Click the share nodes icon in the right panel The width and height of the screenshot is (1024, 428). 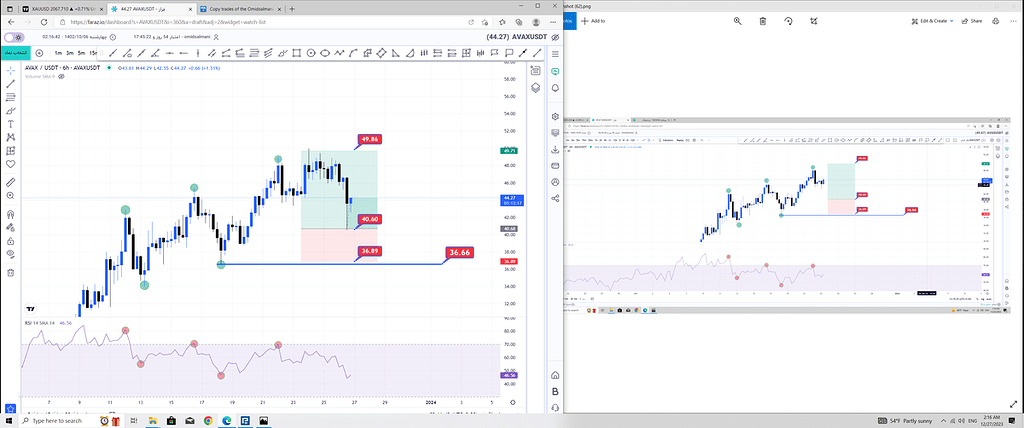pos(556,198)
